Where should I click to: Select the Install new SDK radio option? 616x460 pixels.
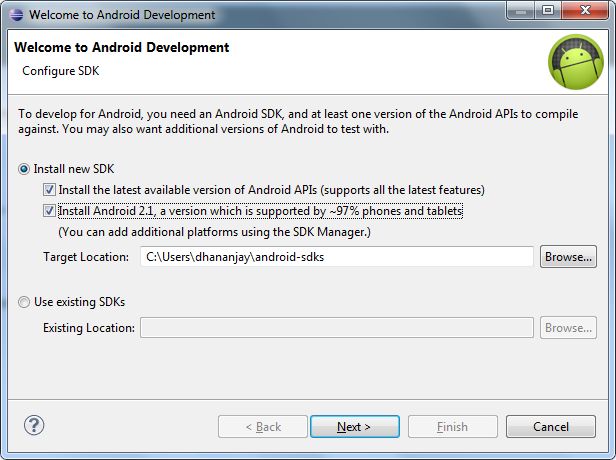click(x=25, y=169)
